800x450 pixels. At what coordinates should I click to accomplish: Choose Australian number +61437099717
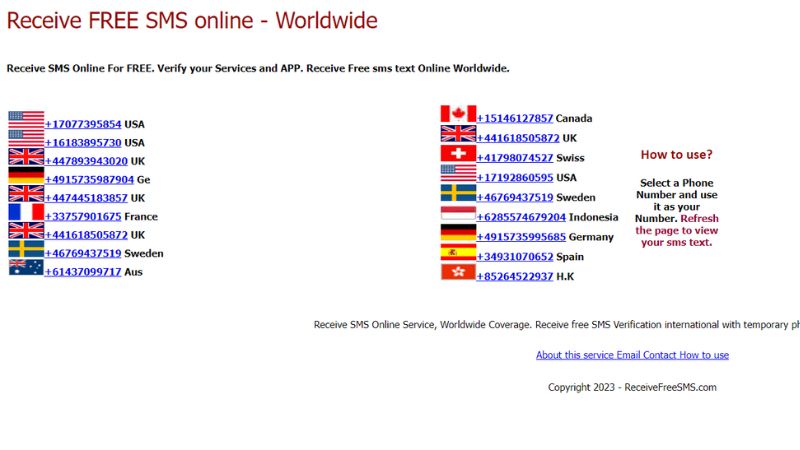83,272
